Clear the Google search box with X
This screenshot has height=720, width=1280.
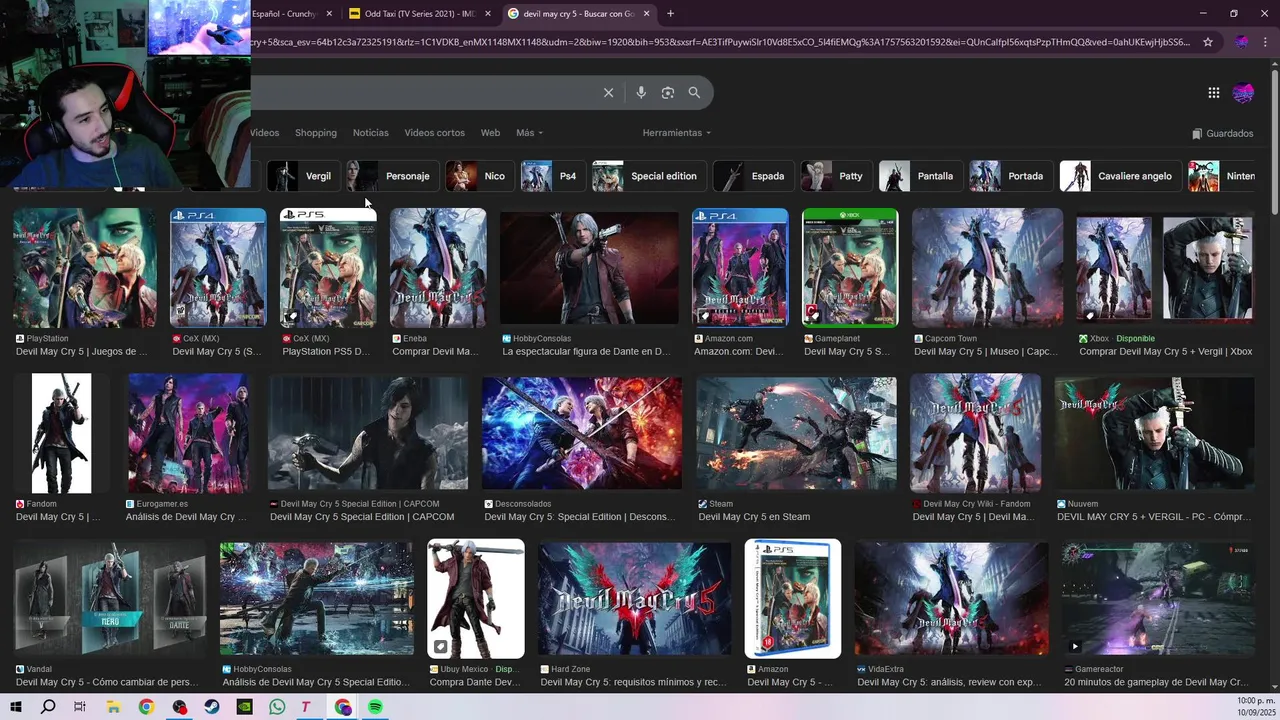point(608,93)
